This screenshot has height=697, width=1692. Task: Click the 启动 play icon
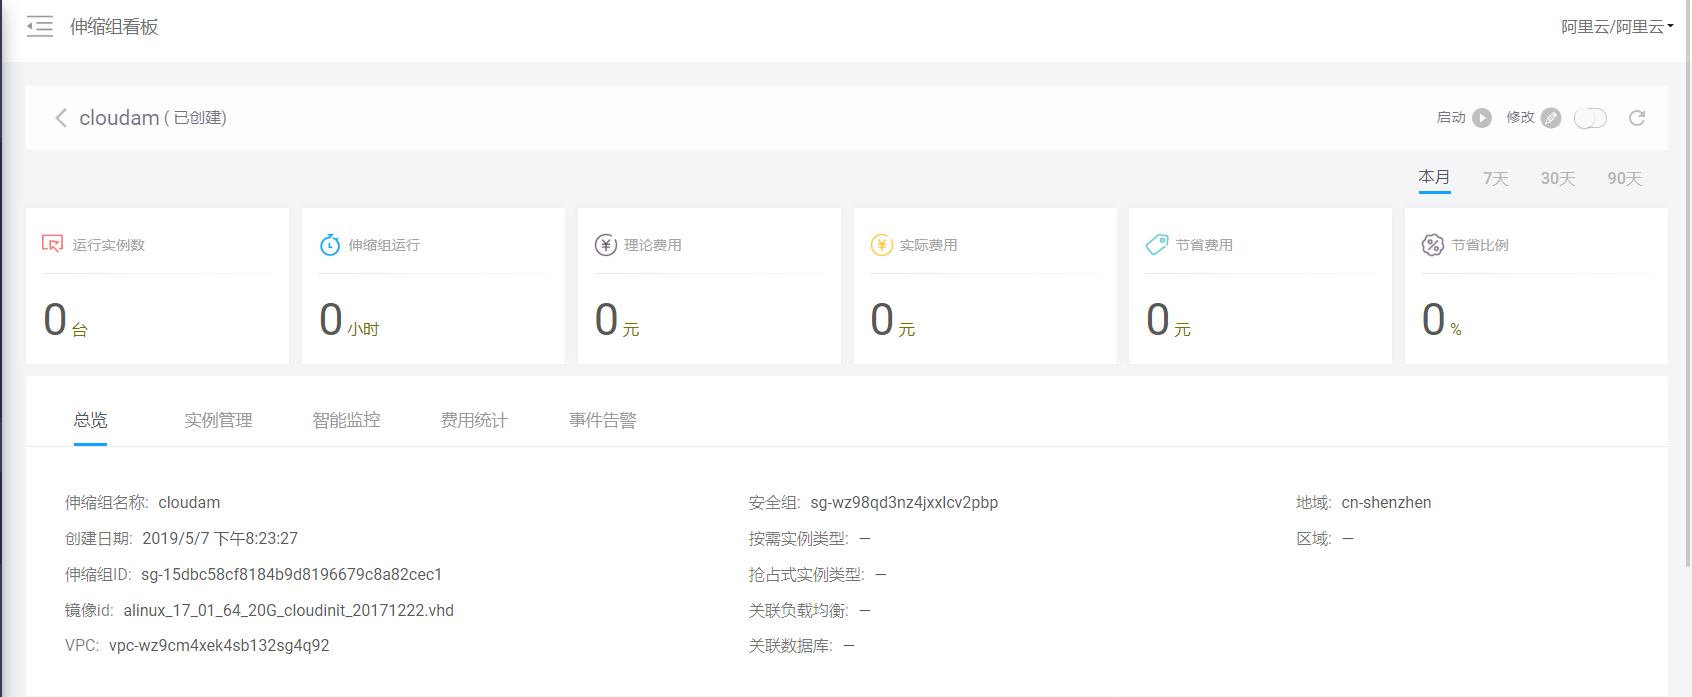(x=1482, y=118)
